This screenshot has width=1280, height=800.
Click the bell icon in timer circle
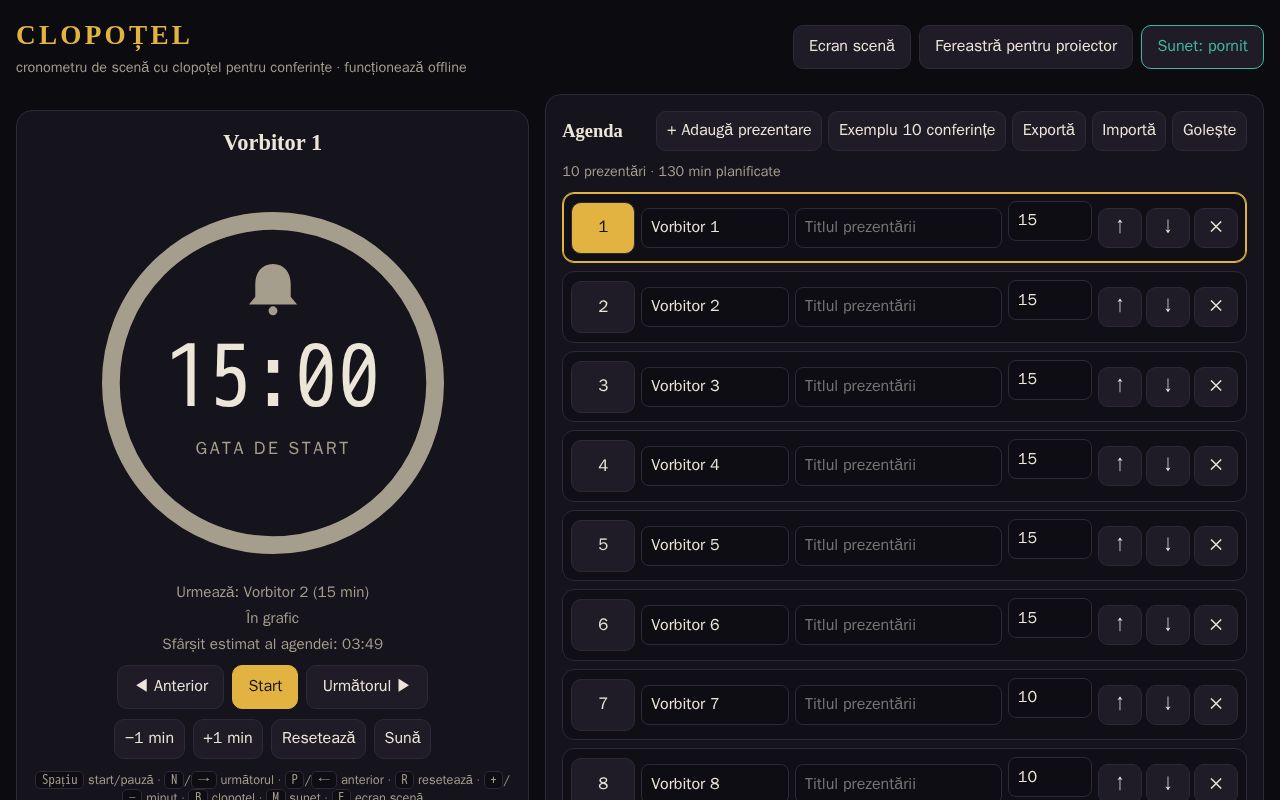pos(273,290)
